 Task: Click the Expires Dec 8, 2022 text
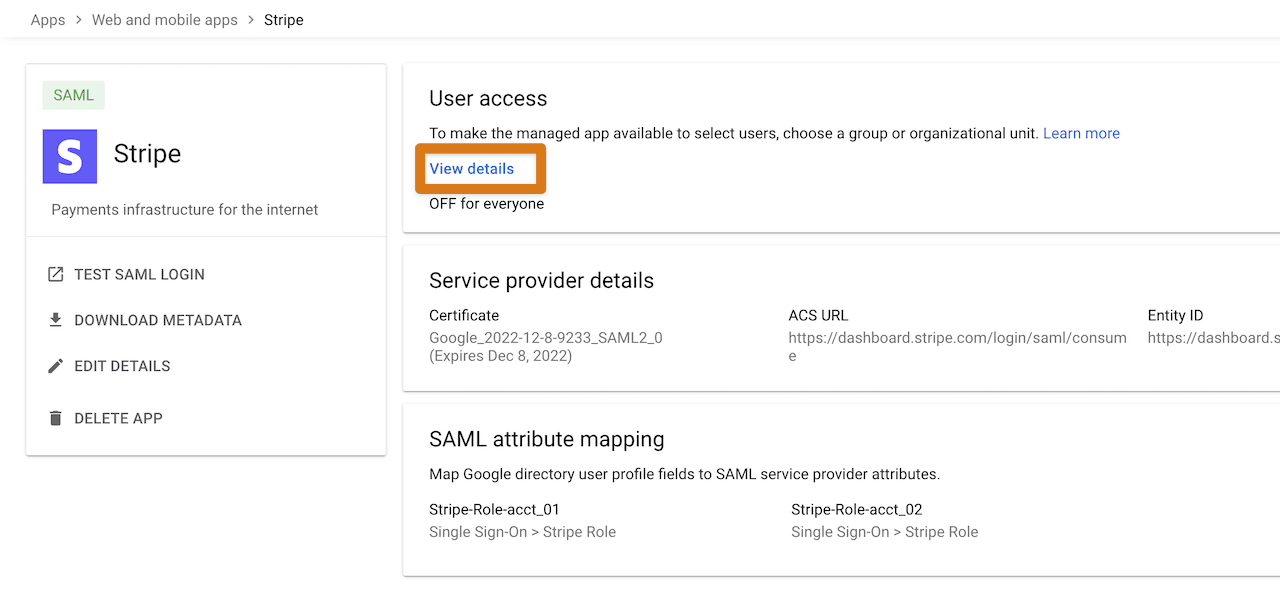(x=501, y=356)
